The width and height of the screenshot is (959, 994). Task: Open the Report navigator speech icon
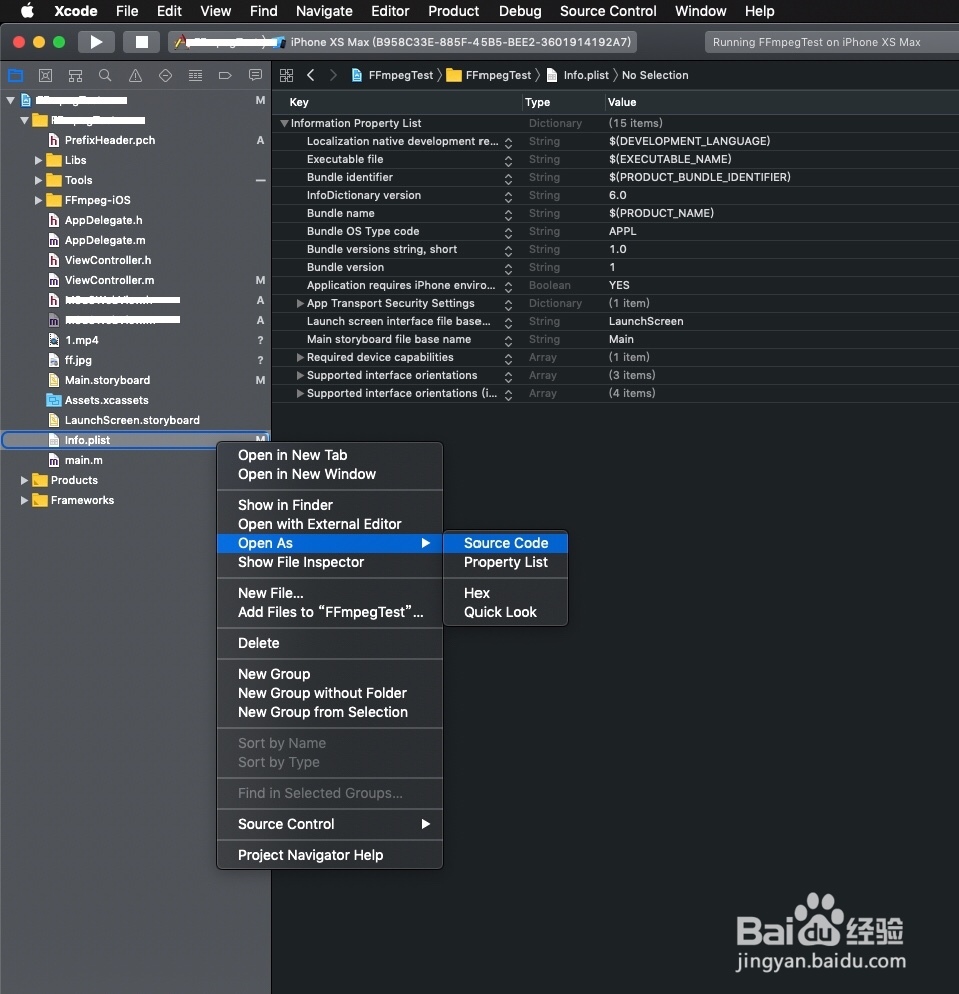pyautogui.click(x=255, y=75)
